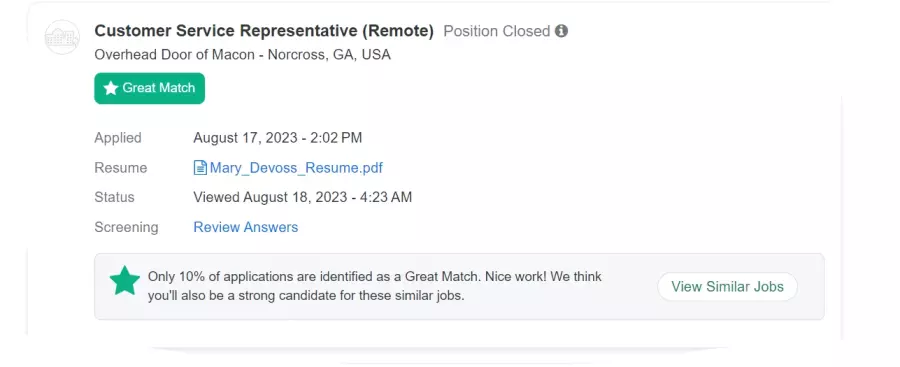Open the Customer Service Representative (Remote) job title
Screen dimensions: 900x367
(264, 31)
